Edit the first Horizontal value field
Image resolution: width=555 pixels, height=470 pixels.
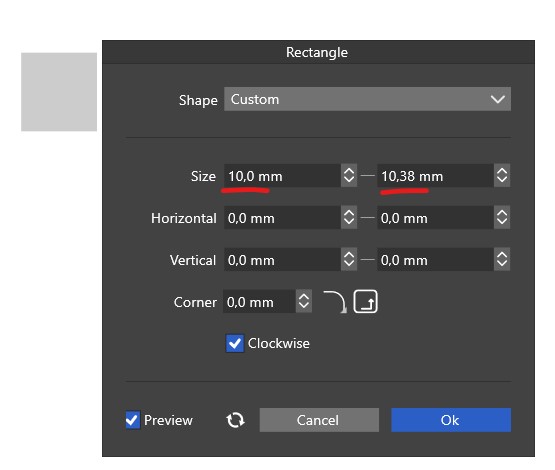(x=282, y=218)
